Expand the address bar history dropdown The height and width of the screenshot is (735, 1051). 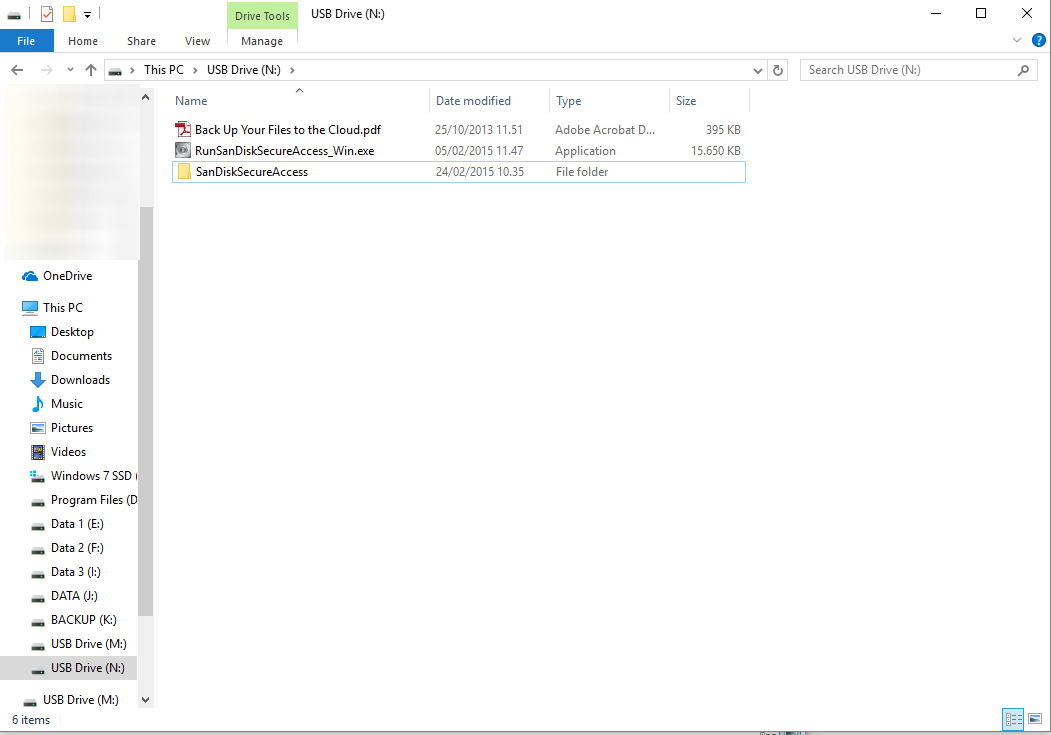[757, 70]
